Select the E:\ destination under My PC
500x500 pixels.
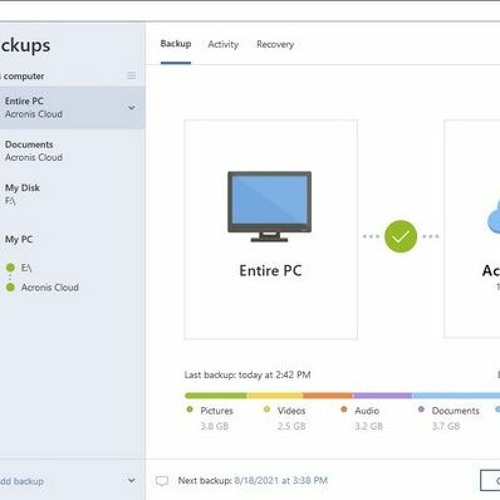click(26, 268)
